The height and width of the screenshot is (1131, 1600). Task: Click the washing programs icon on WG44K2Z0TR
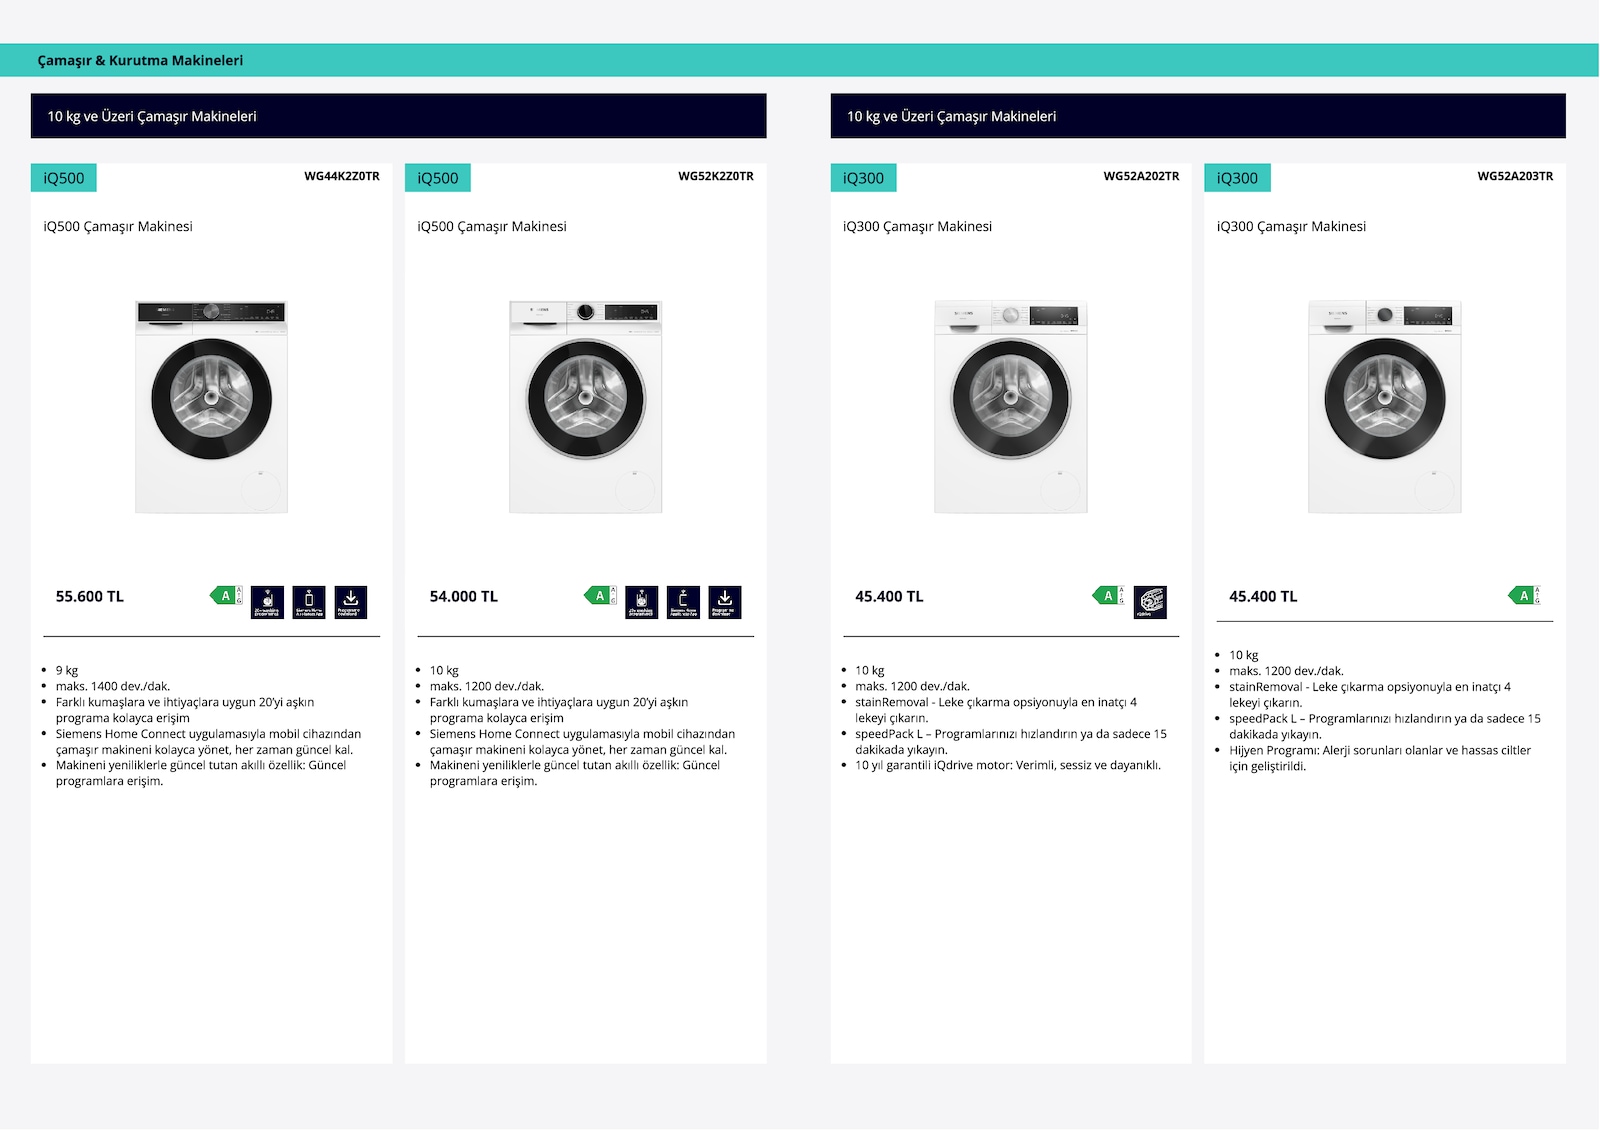point(267,602)
